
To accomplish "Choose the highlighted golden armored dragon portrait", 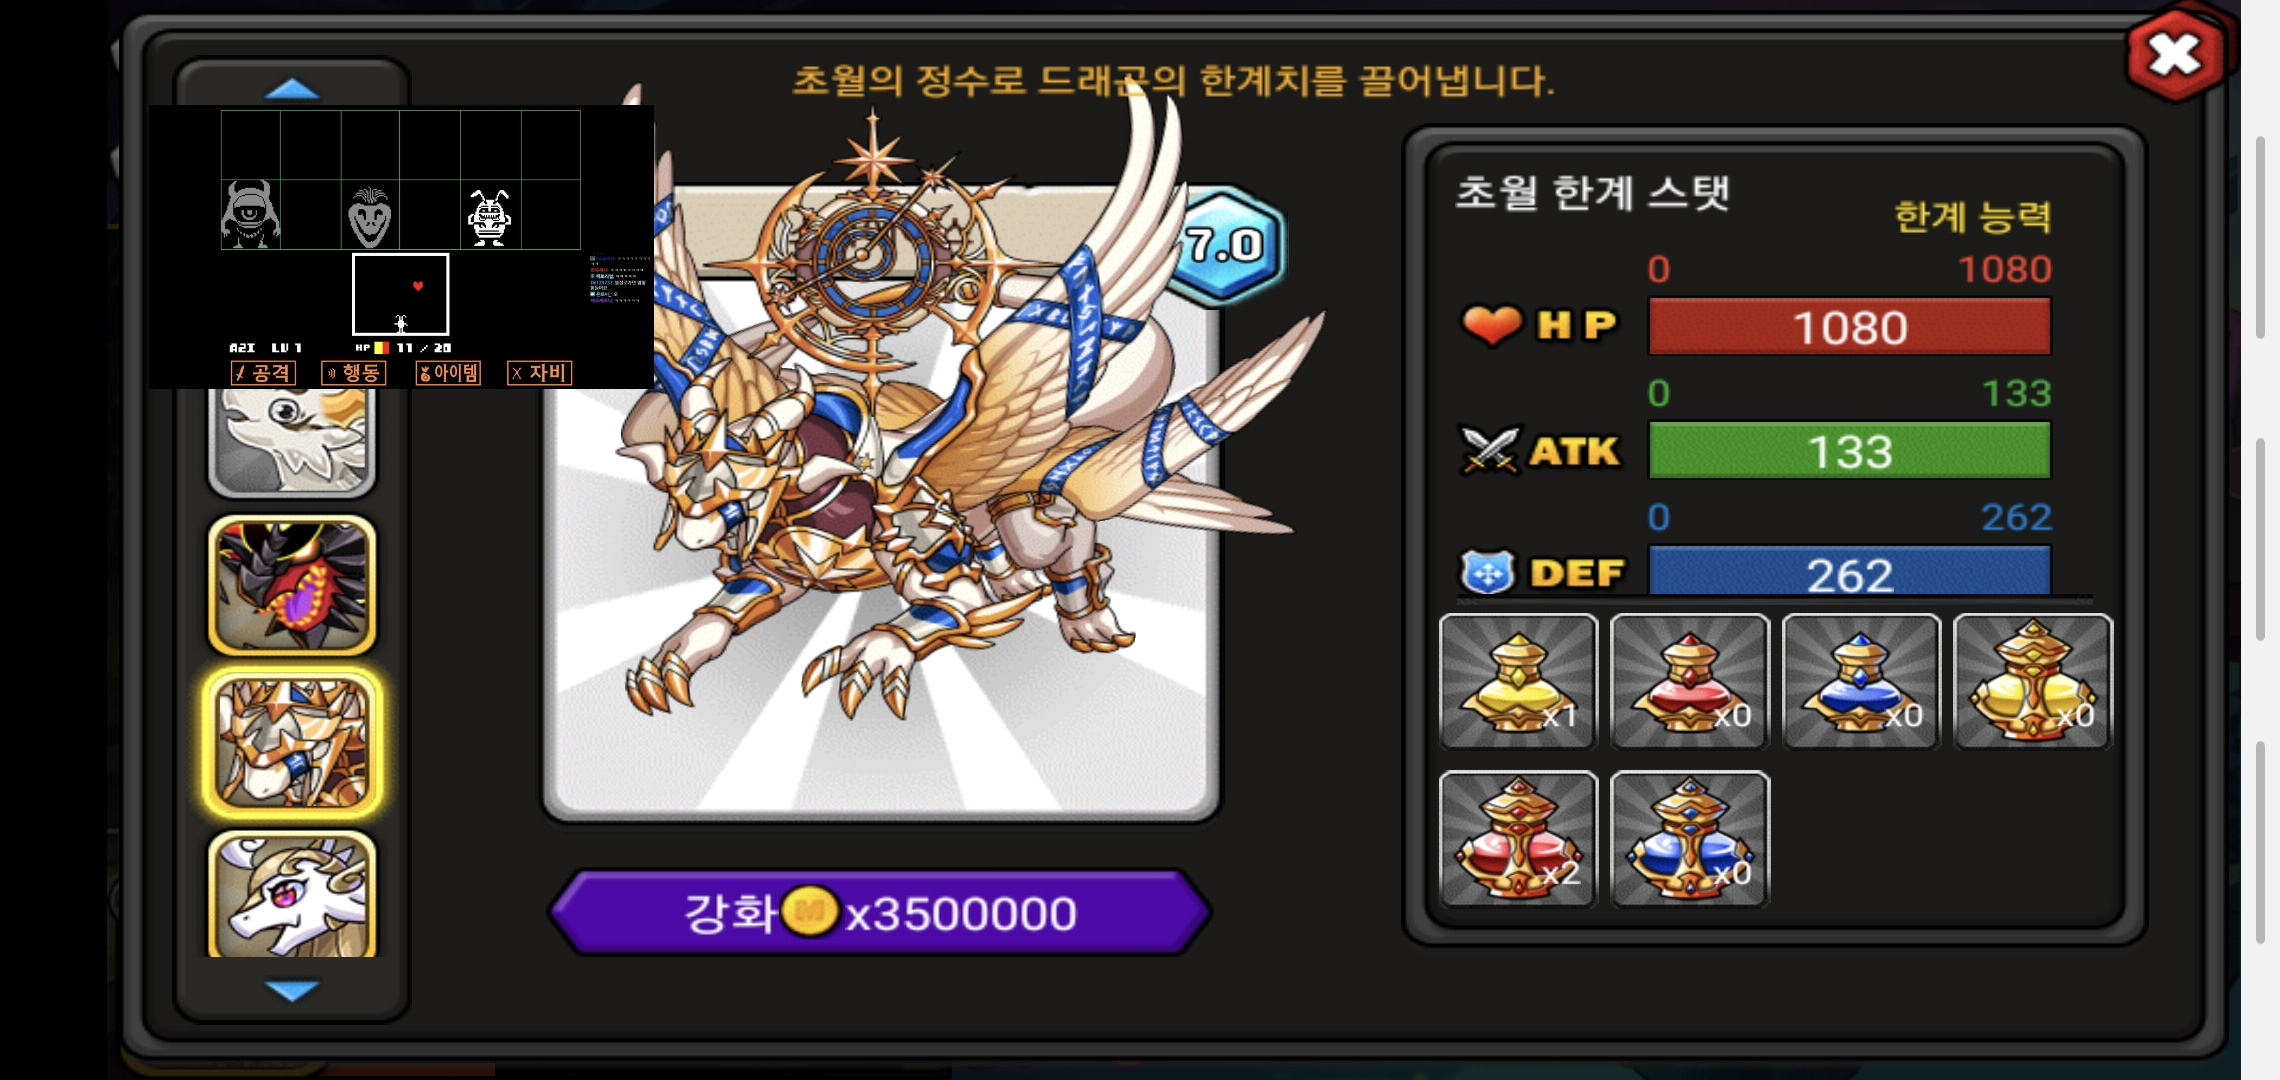I will (292, 742).
